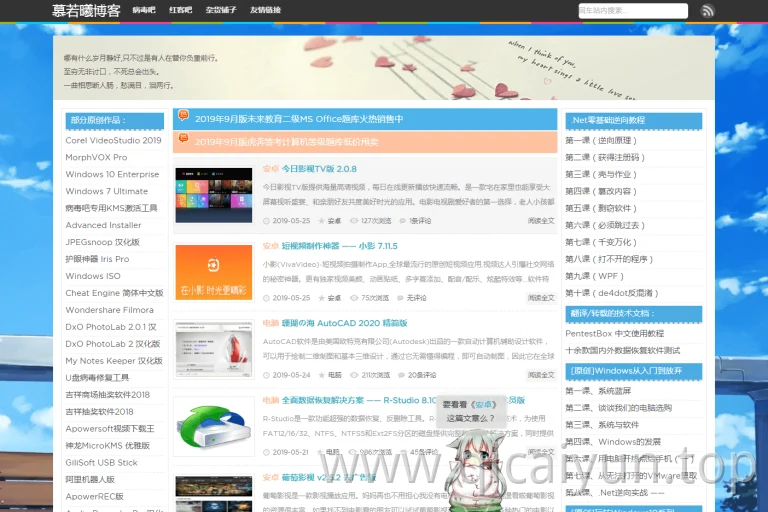Viewport: 768px width, 512px height.
Task: Open the PentestBox 中文使用教程 link
Action: (615, 334)
